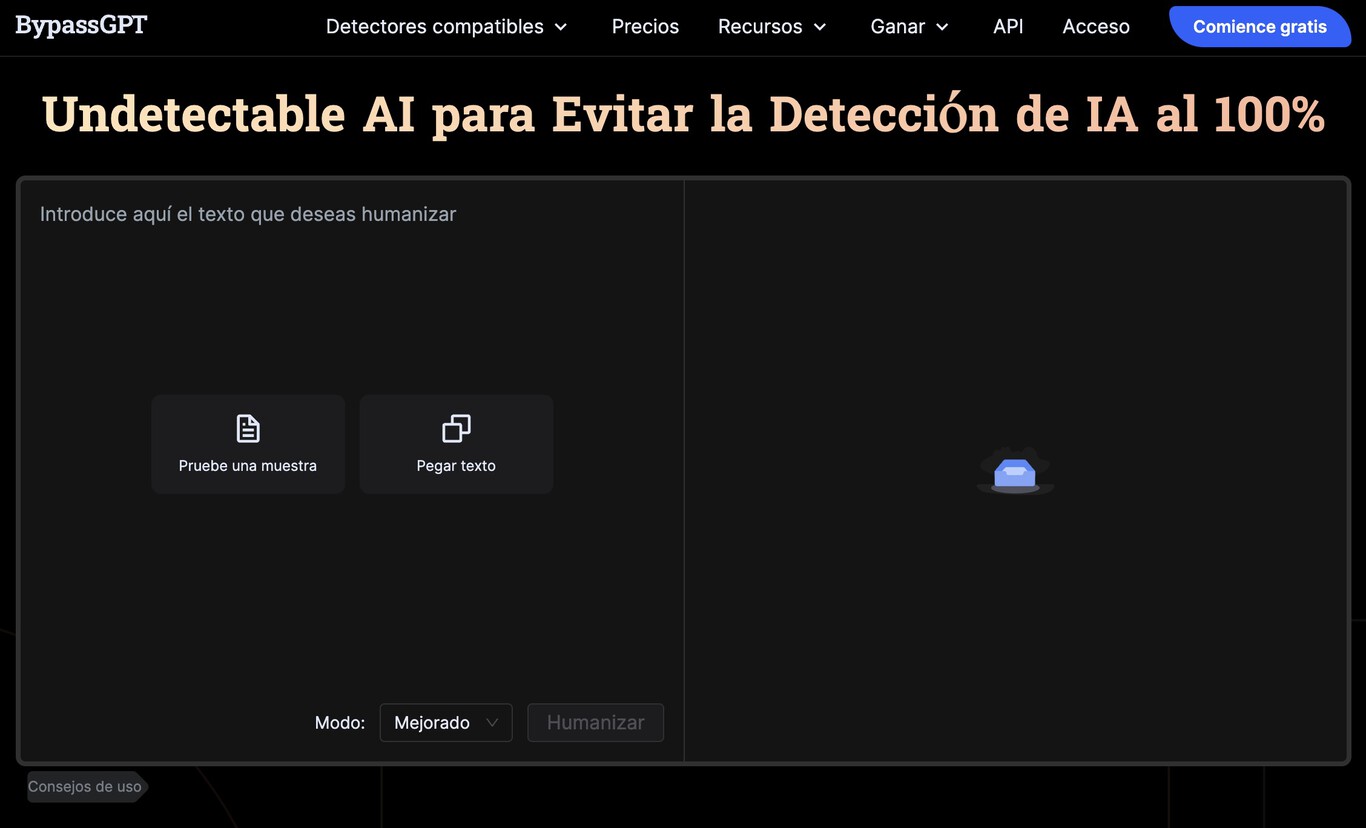This screenshot has width=1366, height=828.
Task: Open the Detectores compatibles menu
Action: 434,27
